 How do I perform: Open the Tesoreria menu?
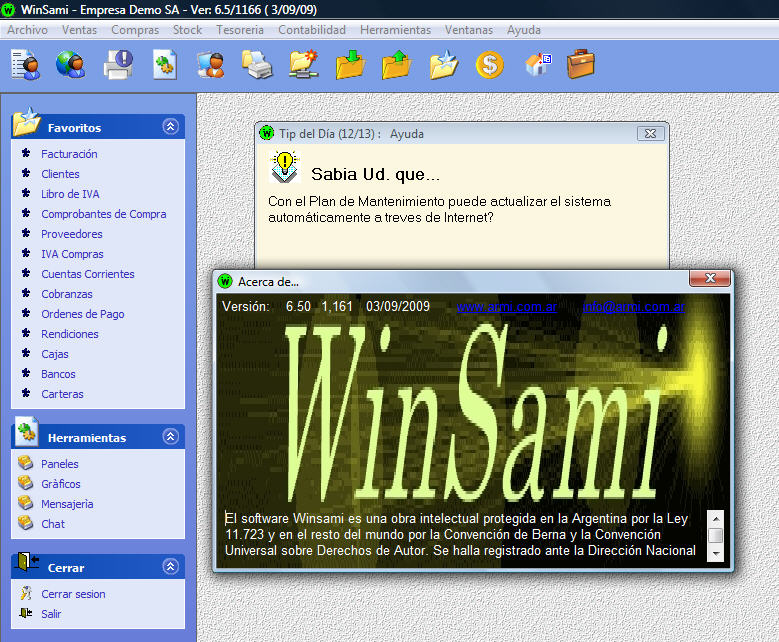(x=240, y=30)
